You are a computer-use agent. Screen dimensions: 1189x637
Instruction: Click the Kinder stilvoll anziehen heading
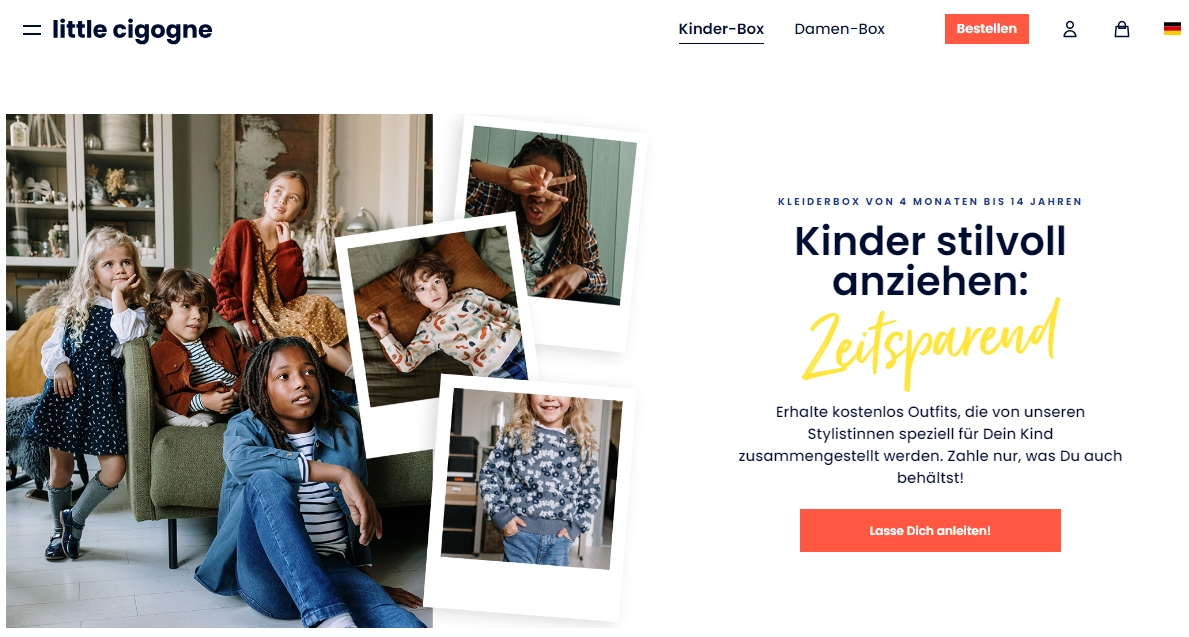tap(930, 261)
